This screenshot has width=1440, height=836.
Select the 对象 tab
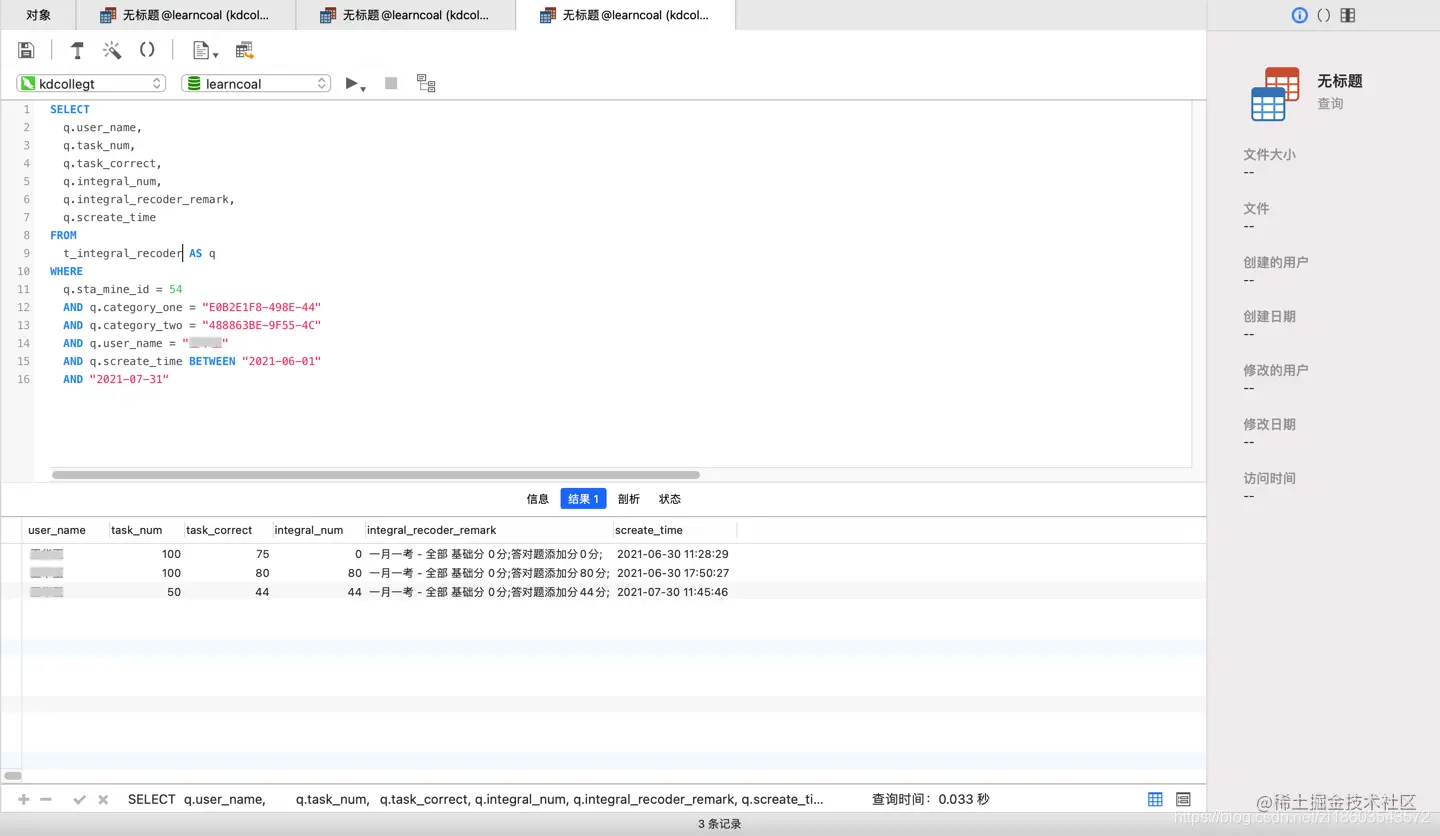39,15
